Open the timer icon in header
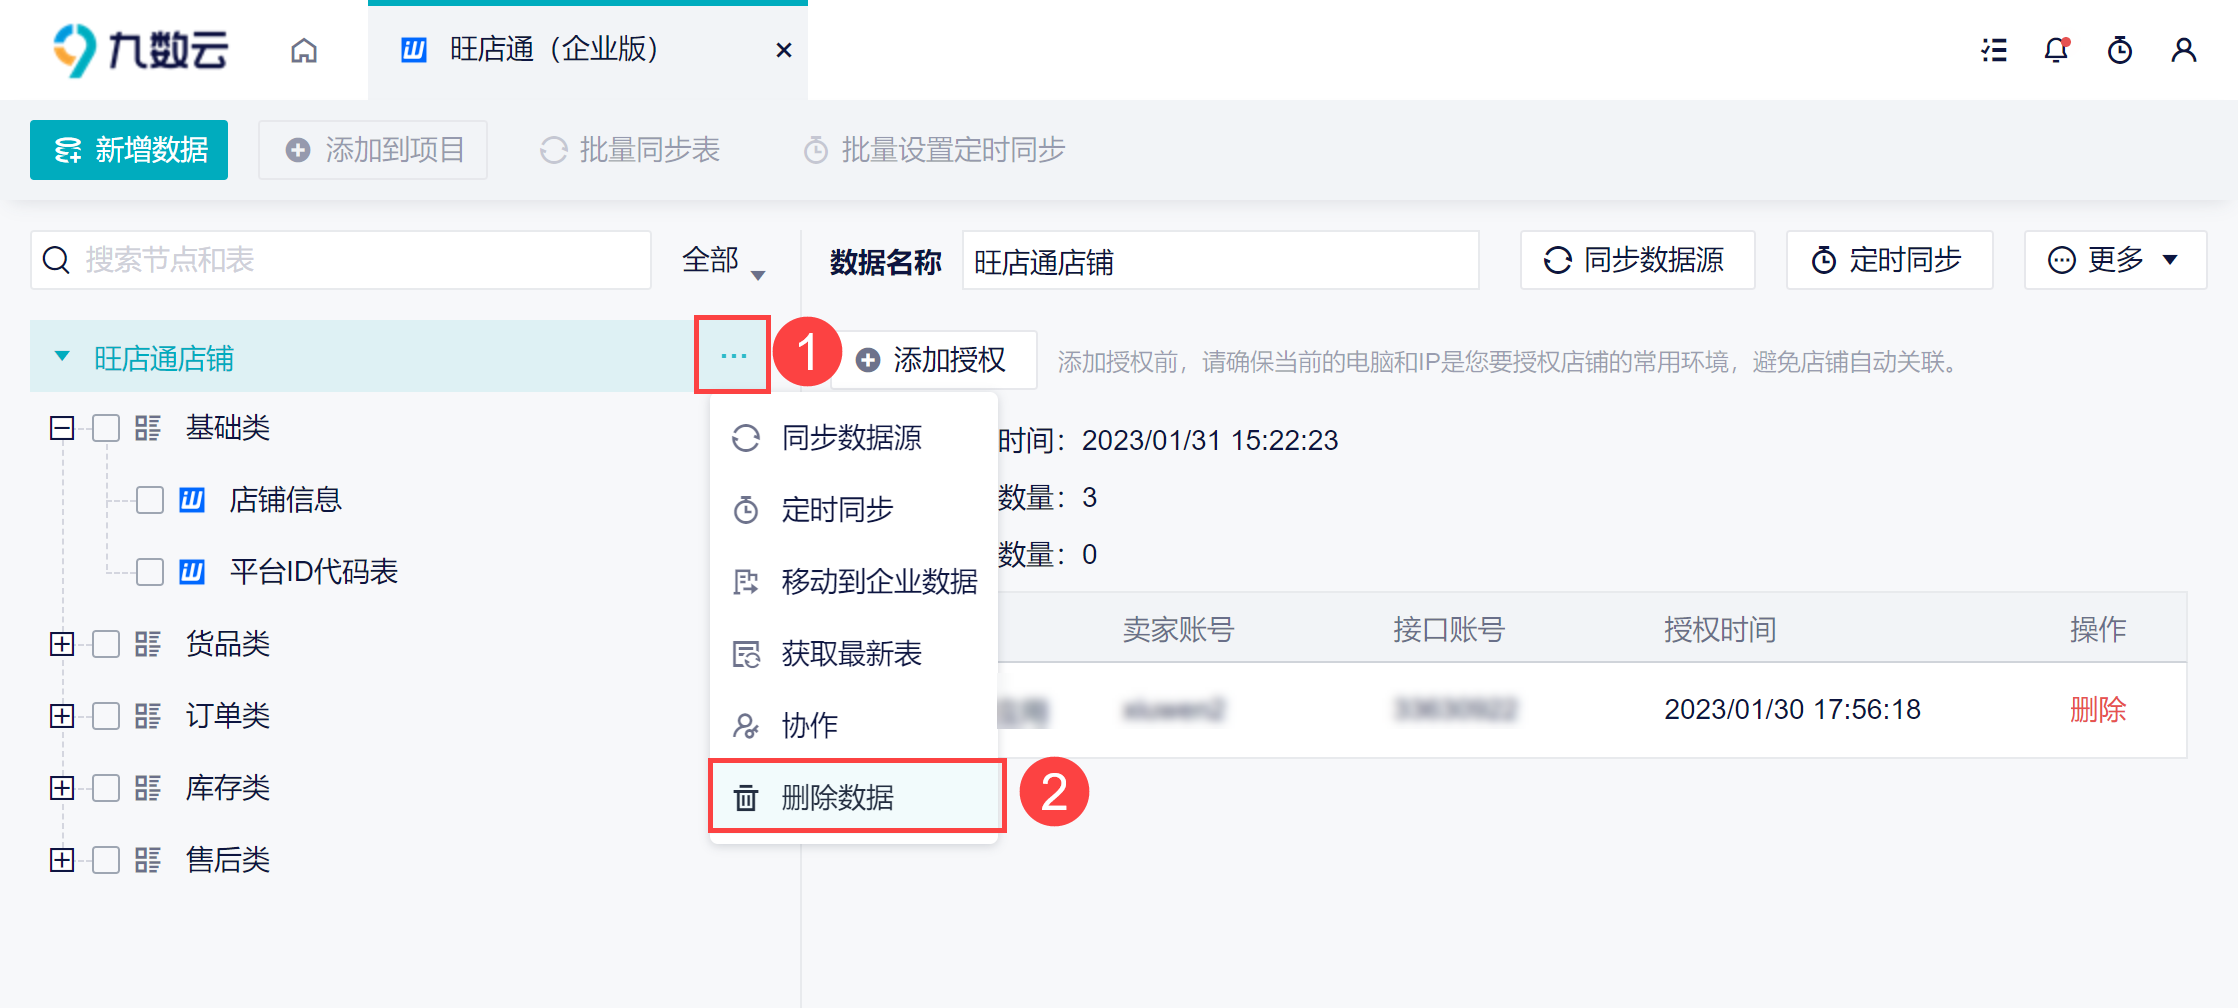 2120,50
